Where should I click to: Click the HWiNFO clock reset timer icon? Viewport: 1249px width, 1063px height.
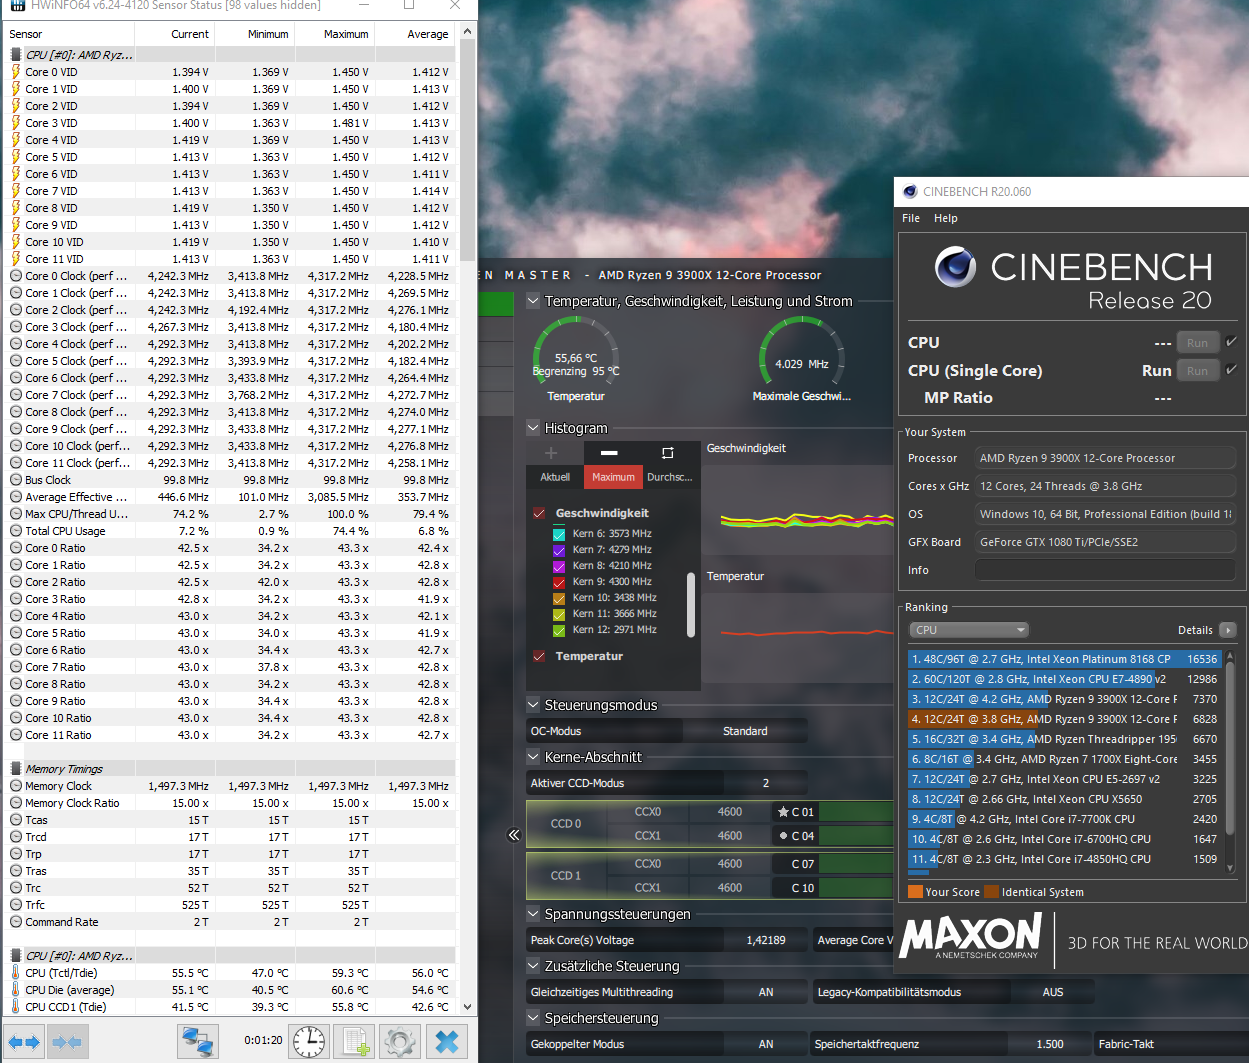tap(309, 1042)
